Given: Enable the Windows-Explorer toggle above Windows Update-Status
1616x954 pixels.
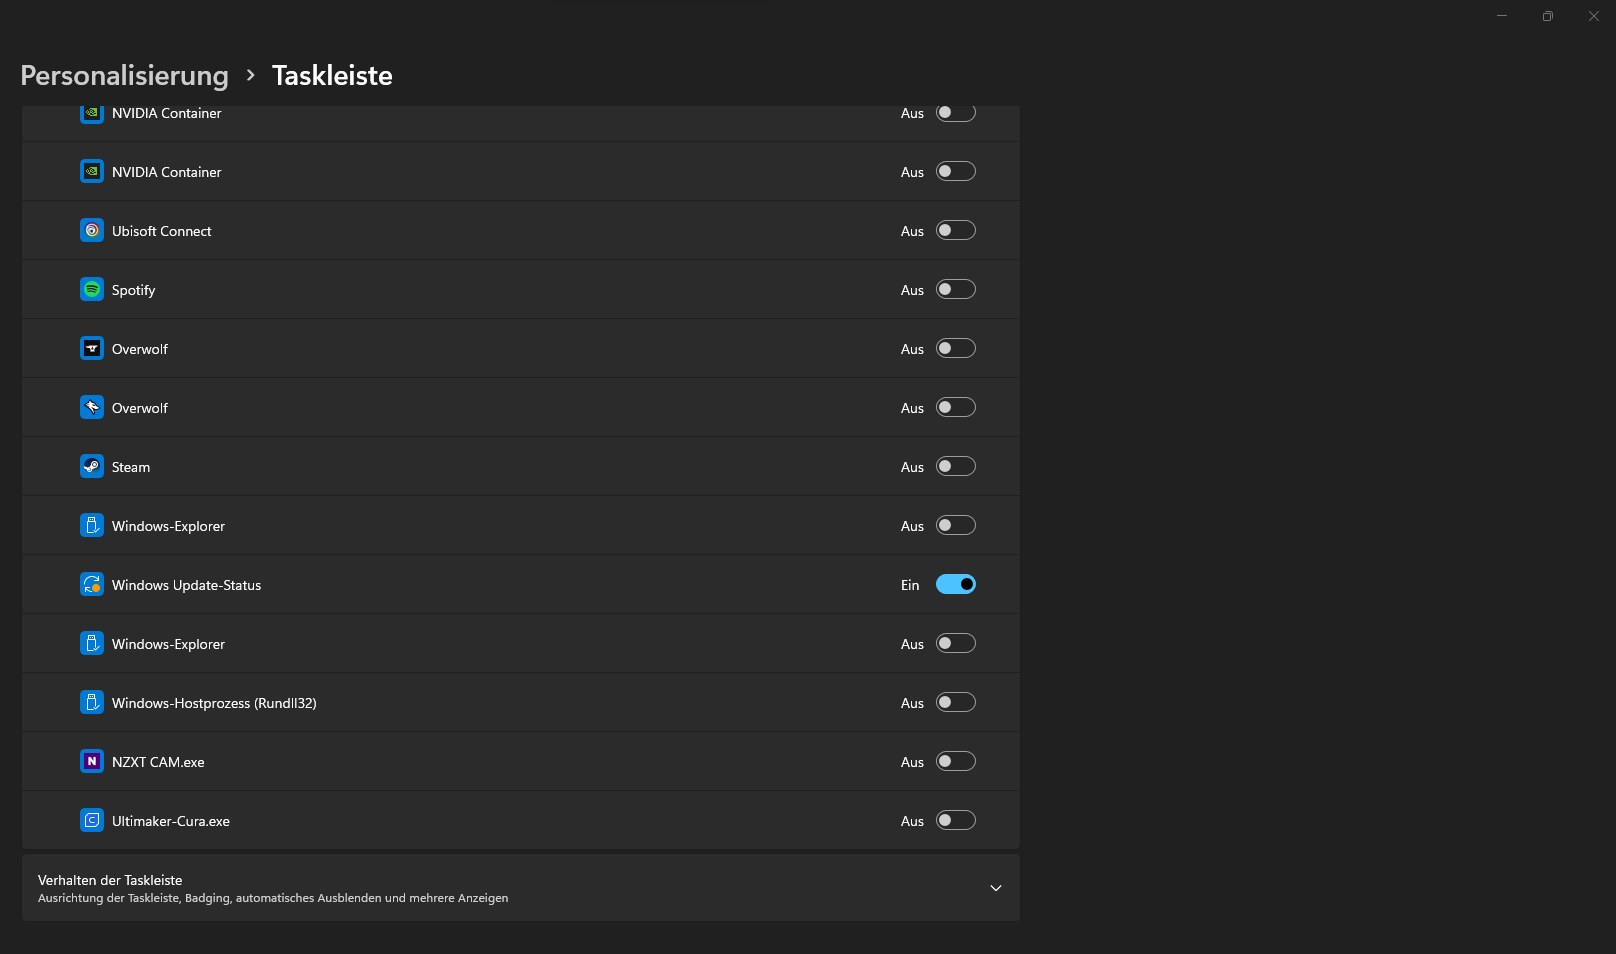Looking at the screenshot, I should (x=955, y=525).
